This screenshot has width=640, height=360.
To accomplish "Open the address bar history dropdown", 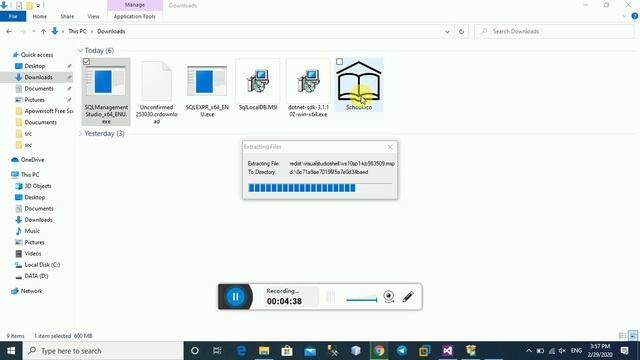I will click(x=447, y=31).
